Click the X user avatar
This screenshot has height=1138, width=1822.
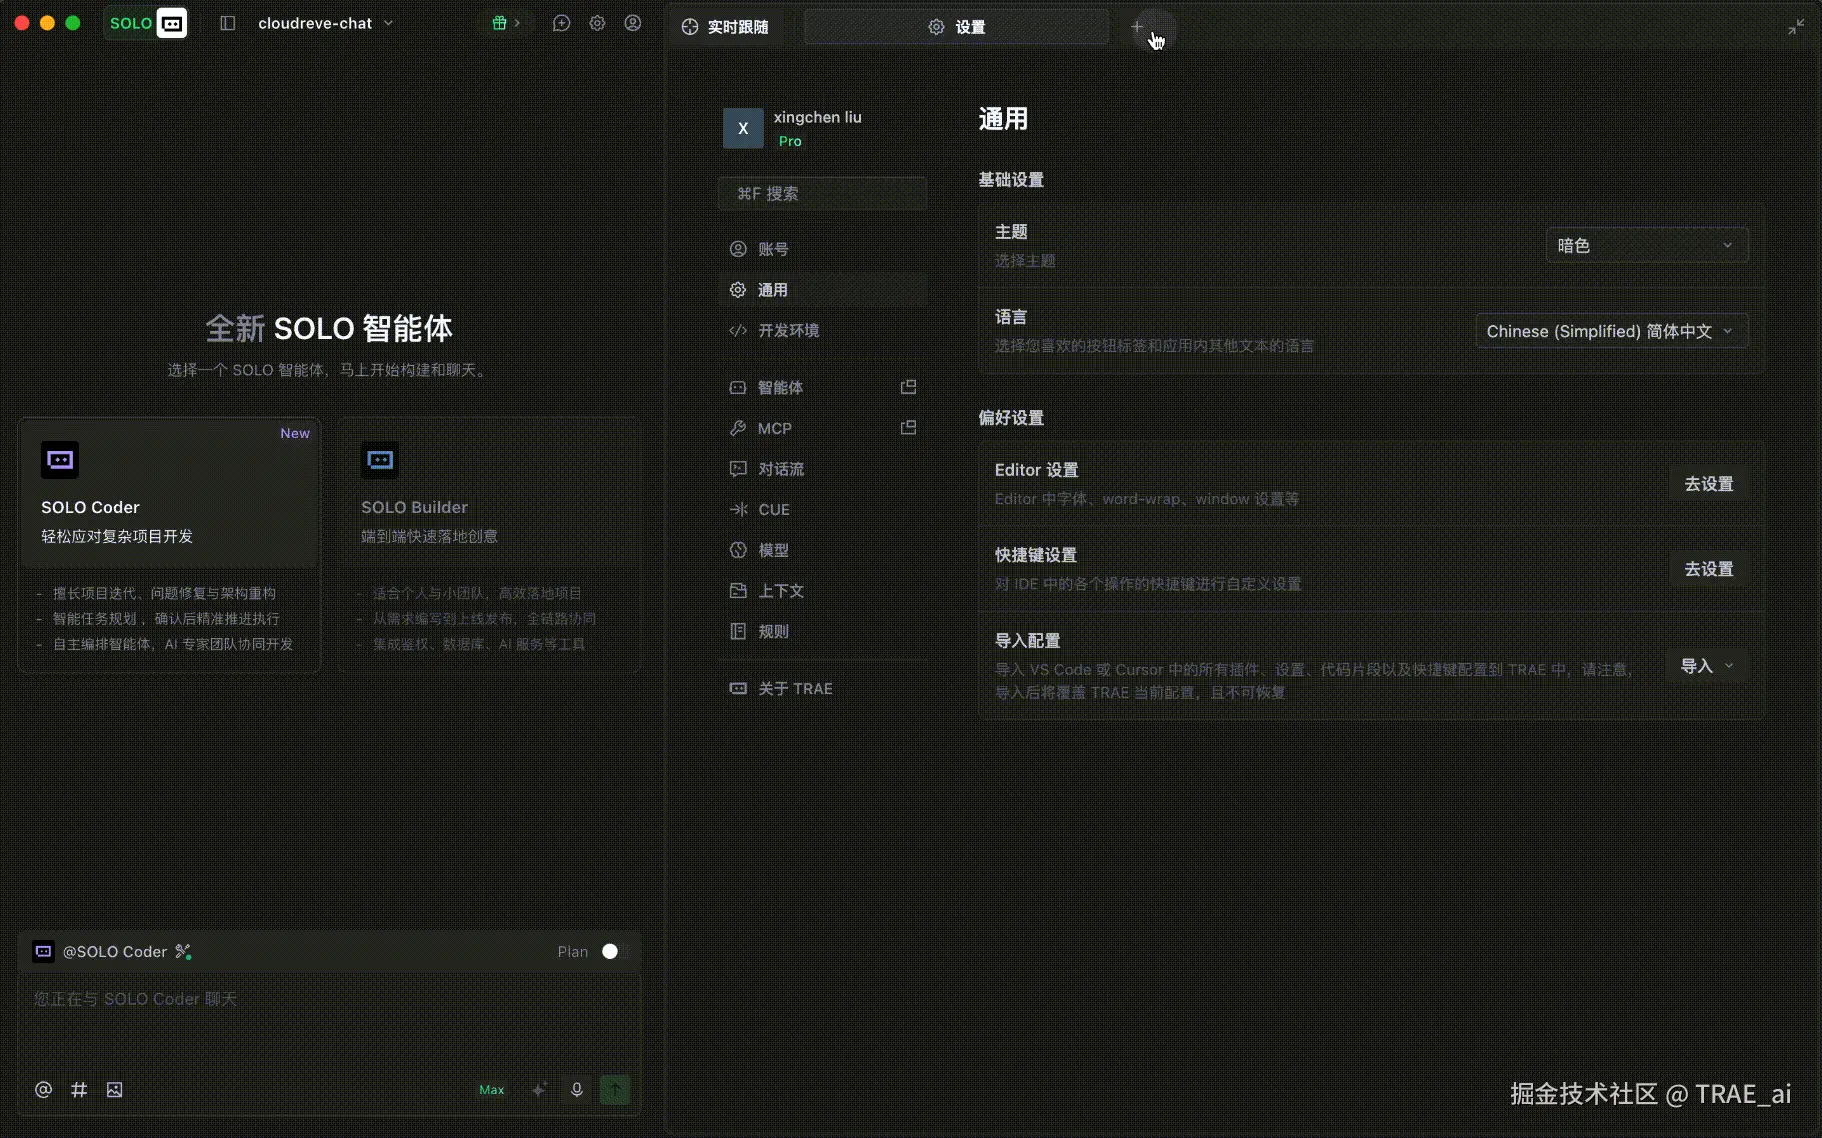coord(743,128)
